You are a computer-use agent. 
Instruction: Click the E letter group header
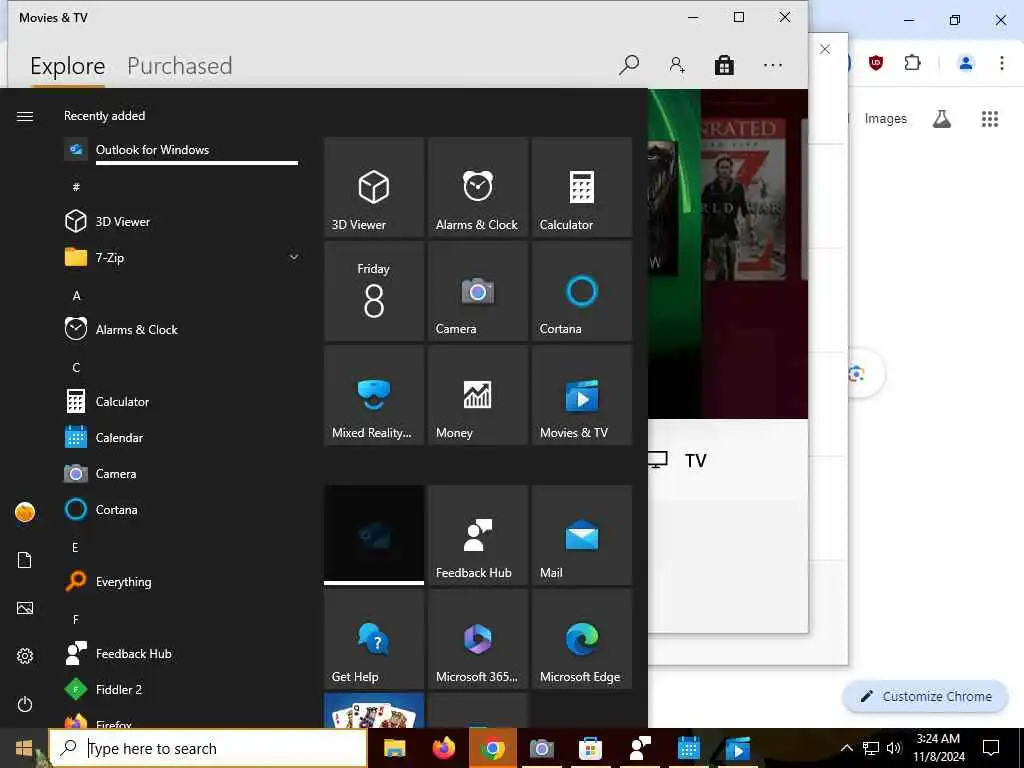[x=75, y=547]
